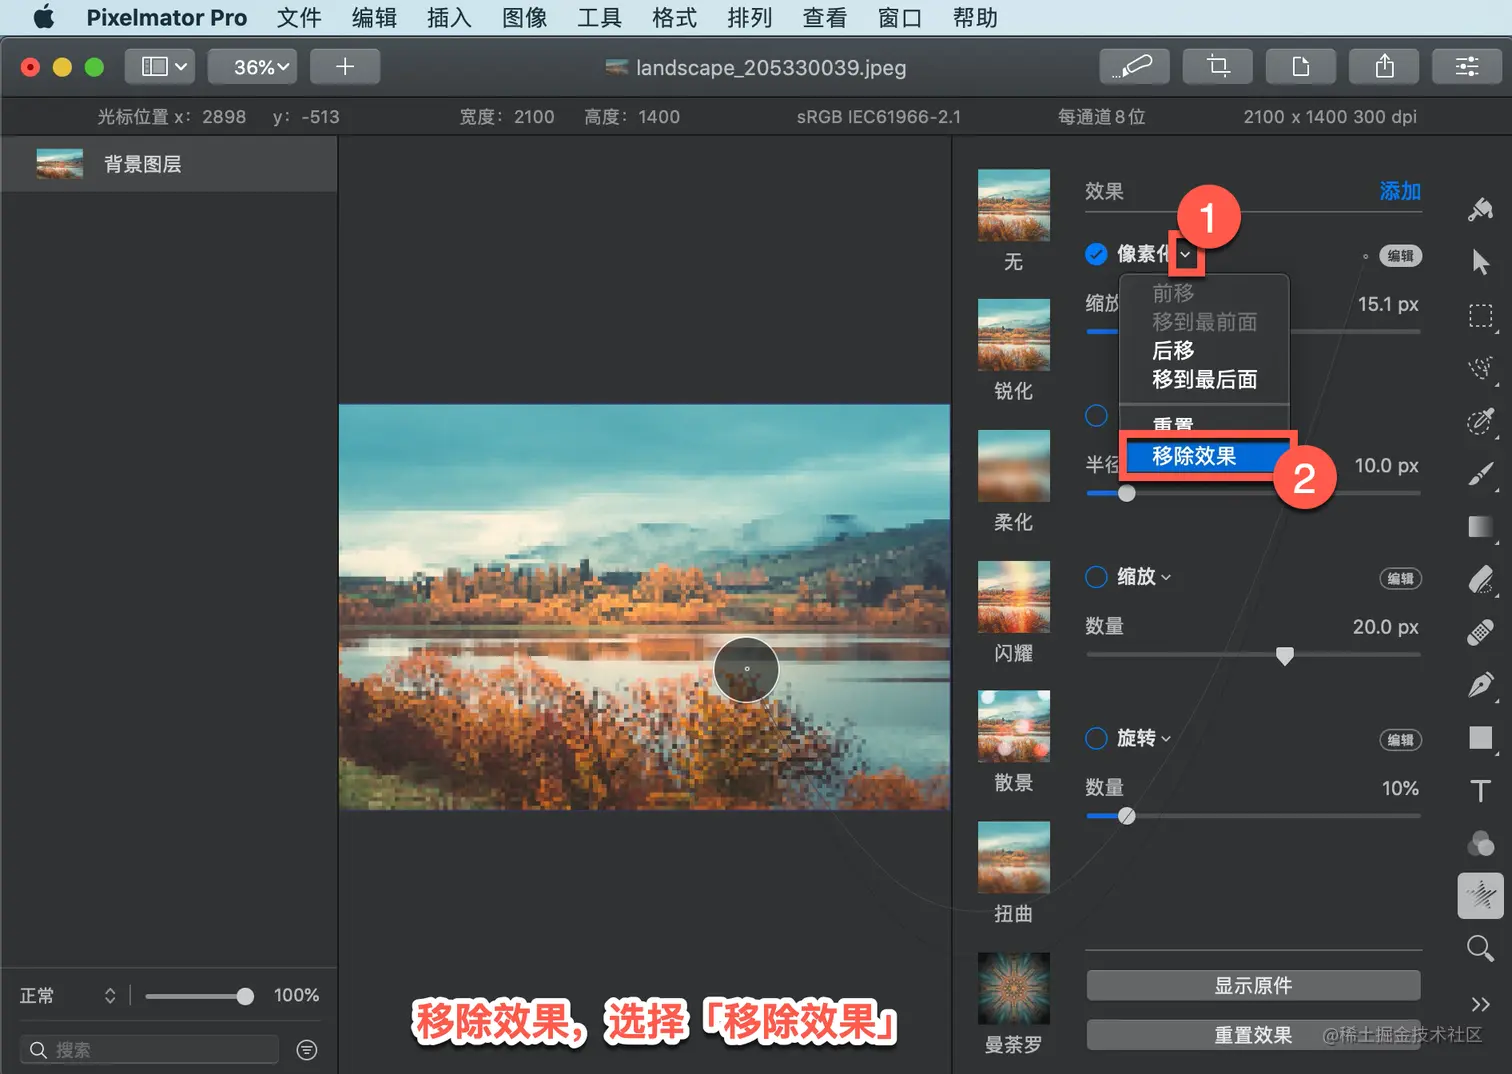
Task: Click the 重置效果 button
Action: pos(1253,1035)
